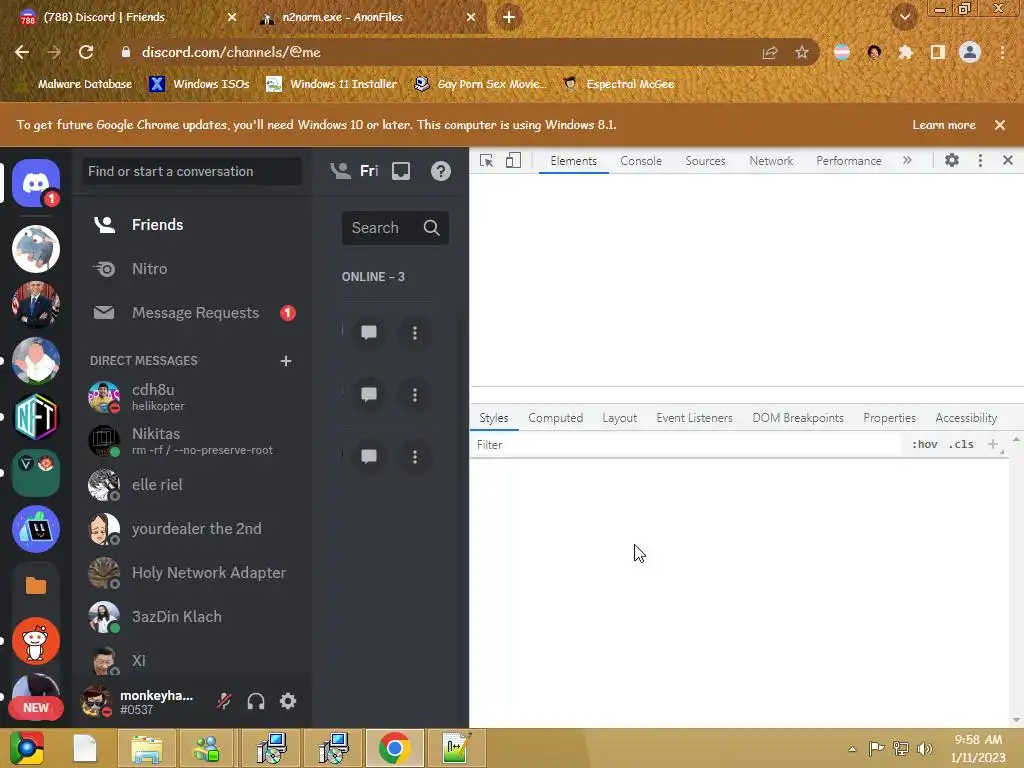Viewport: 1024px width, 768px height.
Task: Message the third online friend
Action: click(x=369, y=456)
